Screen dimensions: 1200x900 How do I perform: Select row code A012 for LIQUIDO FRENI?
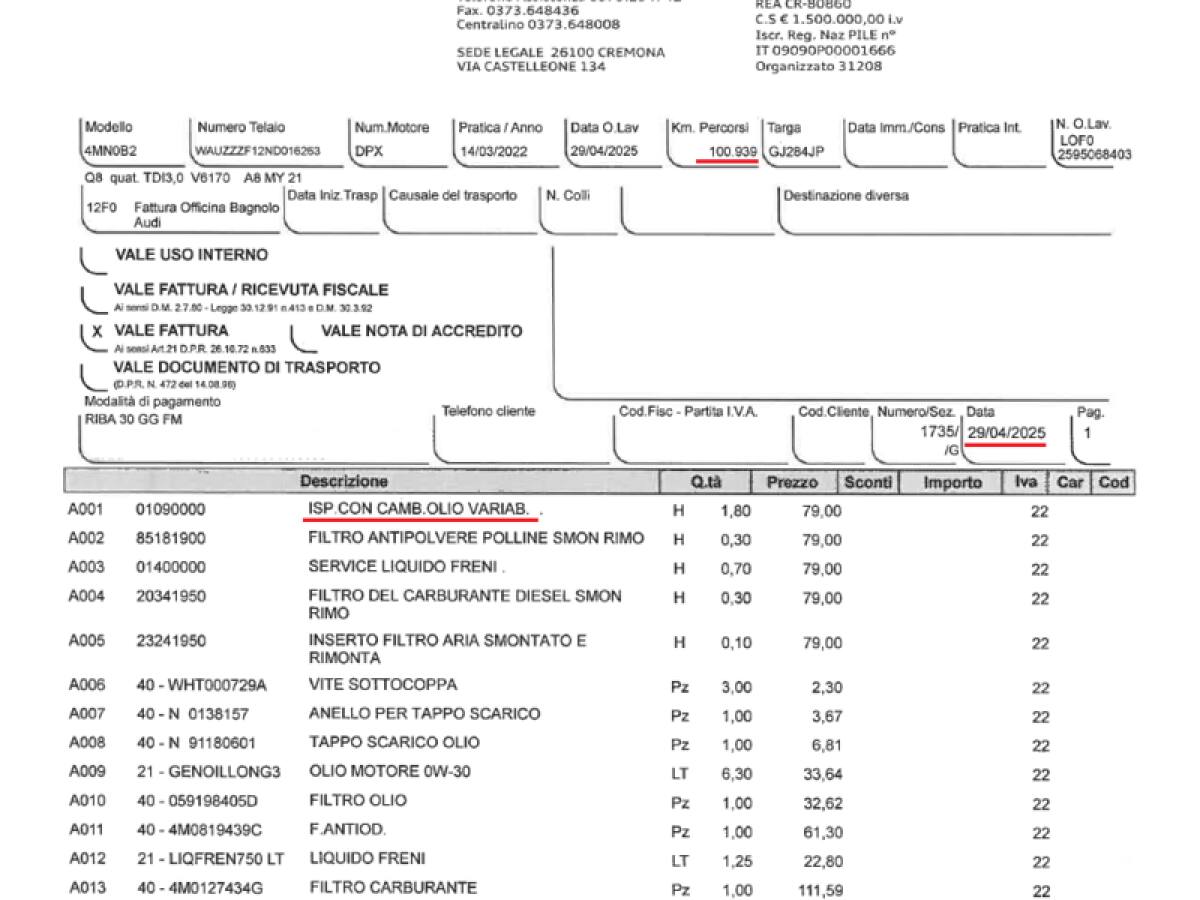[x=86, y=859]
